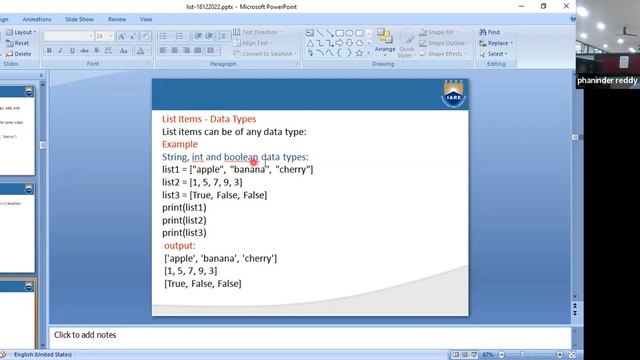Open the Select dropdown in Editing
This screenshot has height=360, width=640.
493,53
